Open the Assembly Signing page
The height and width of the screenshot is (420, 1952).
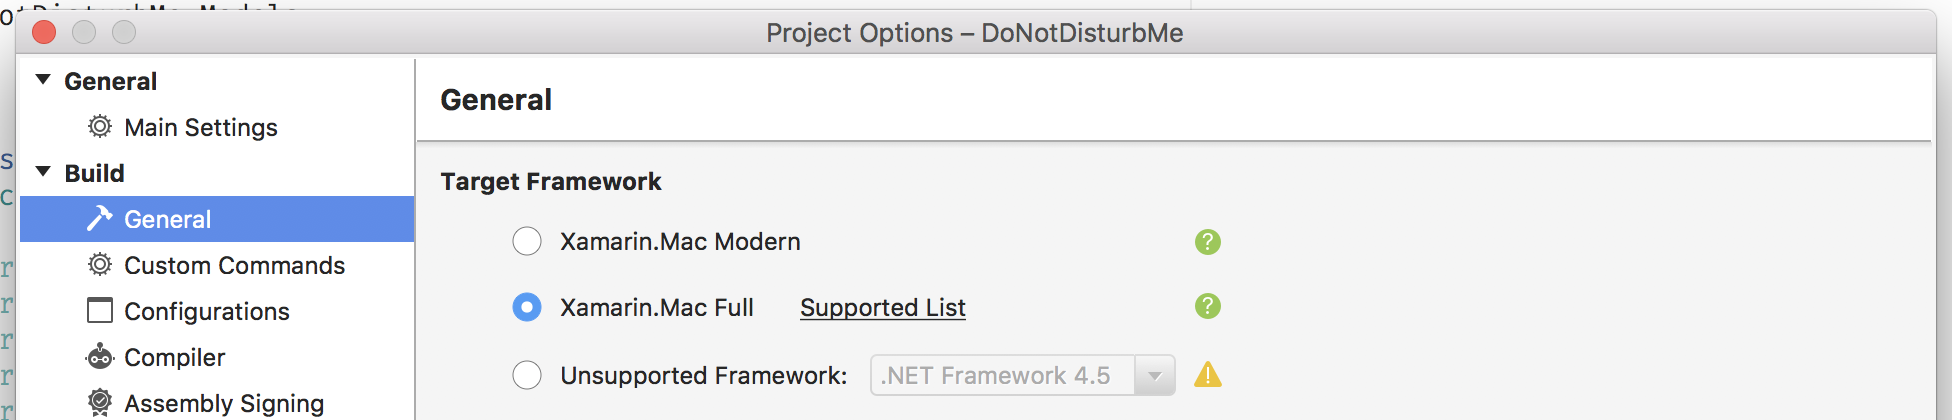[224, 404]
